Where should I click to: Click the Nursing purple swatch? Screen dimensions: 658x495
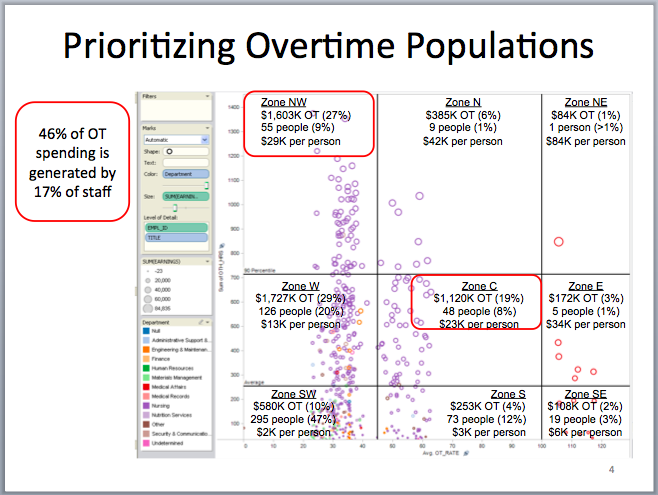[x=146, y=406]
